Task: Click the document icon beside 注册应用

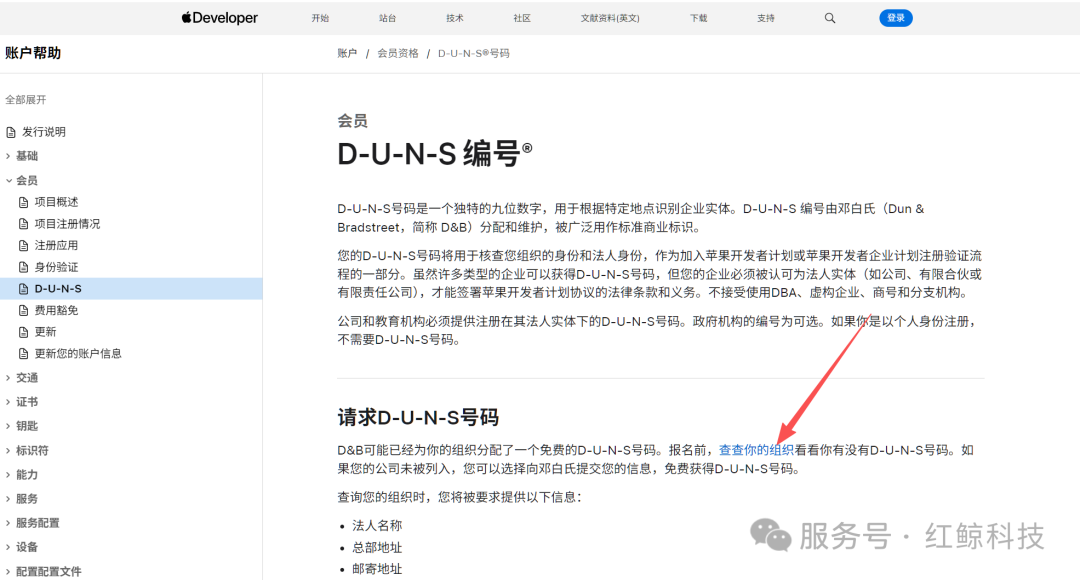Action: tap(23, 246)
